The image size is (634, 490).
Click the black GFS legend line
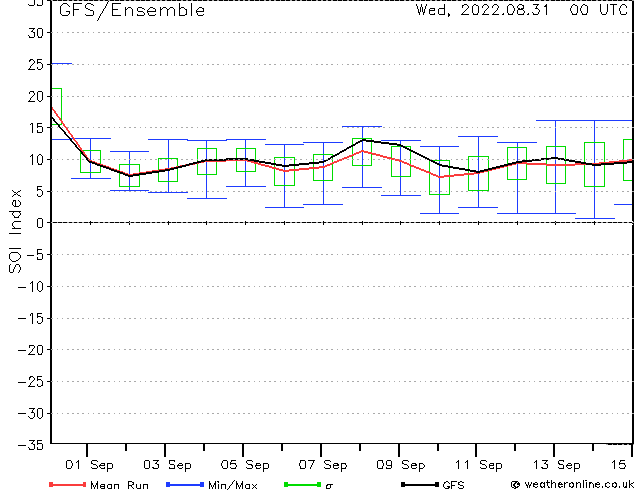click(x=420, y=484)
